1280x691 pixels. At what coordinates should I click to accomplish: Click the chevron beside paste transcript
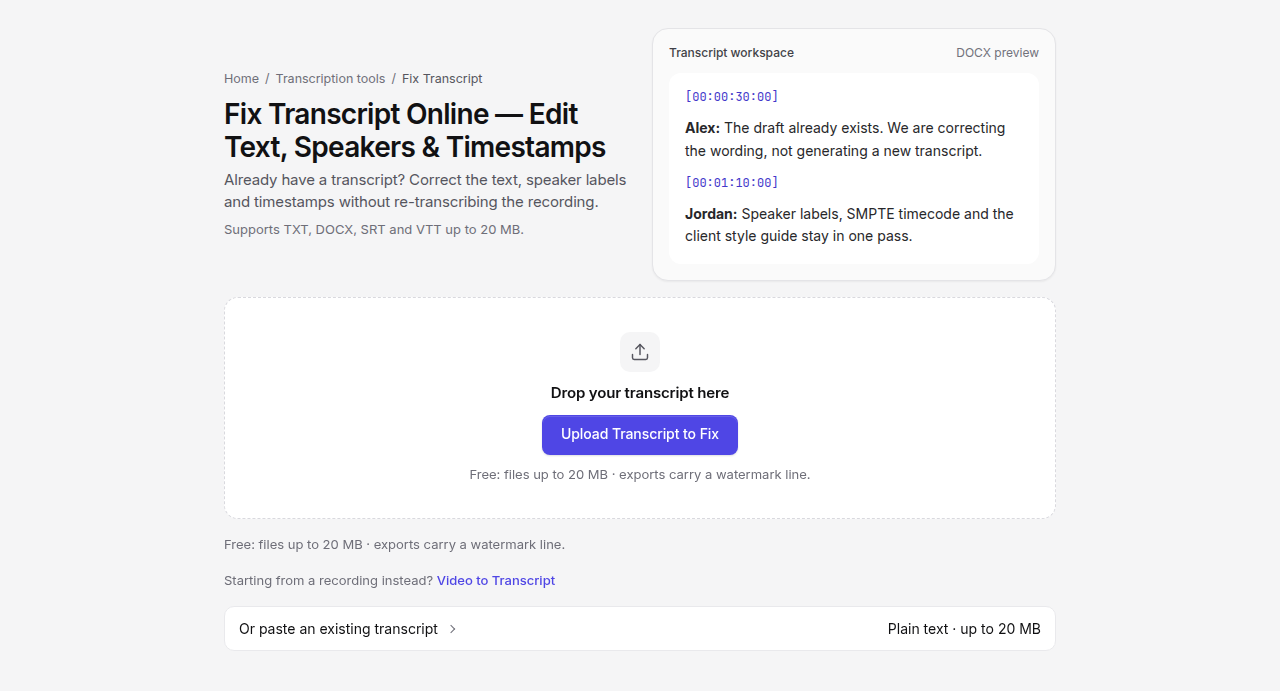point(452,629)
